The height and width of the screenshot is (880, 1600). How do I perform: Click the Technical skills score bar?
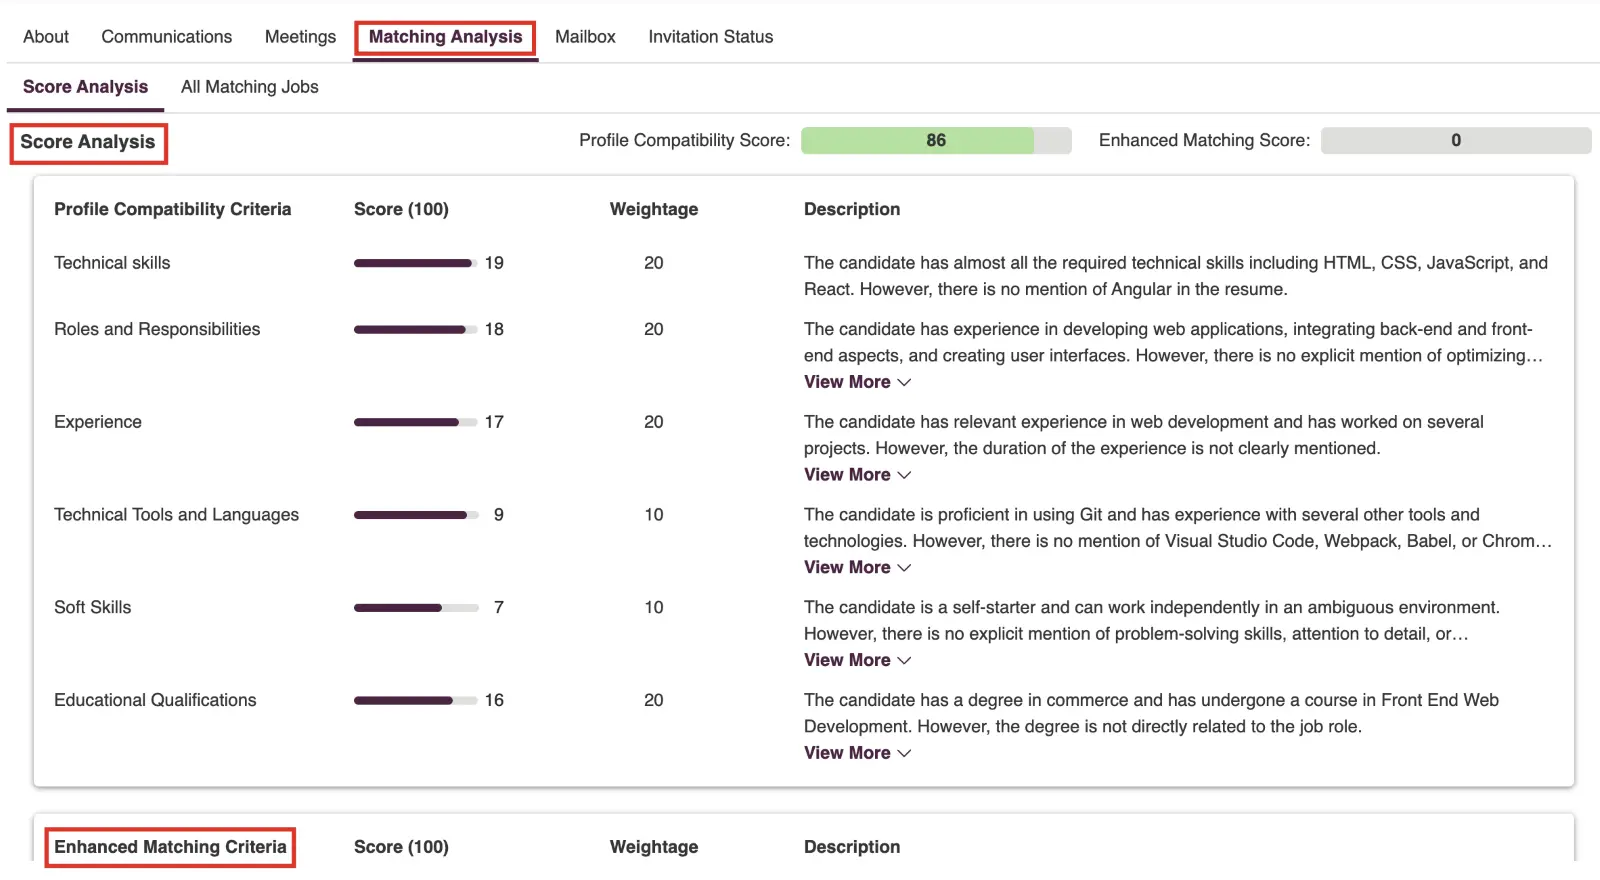coord(415,263)
